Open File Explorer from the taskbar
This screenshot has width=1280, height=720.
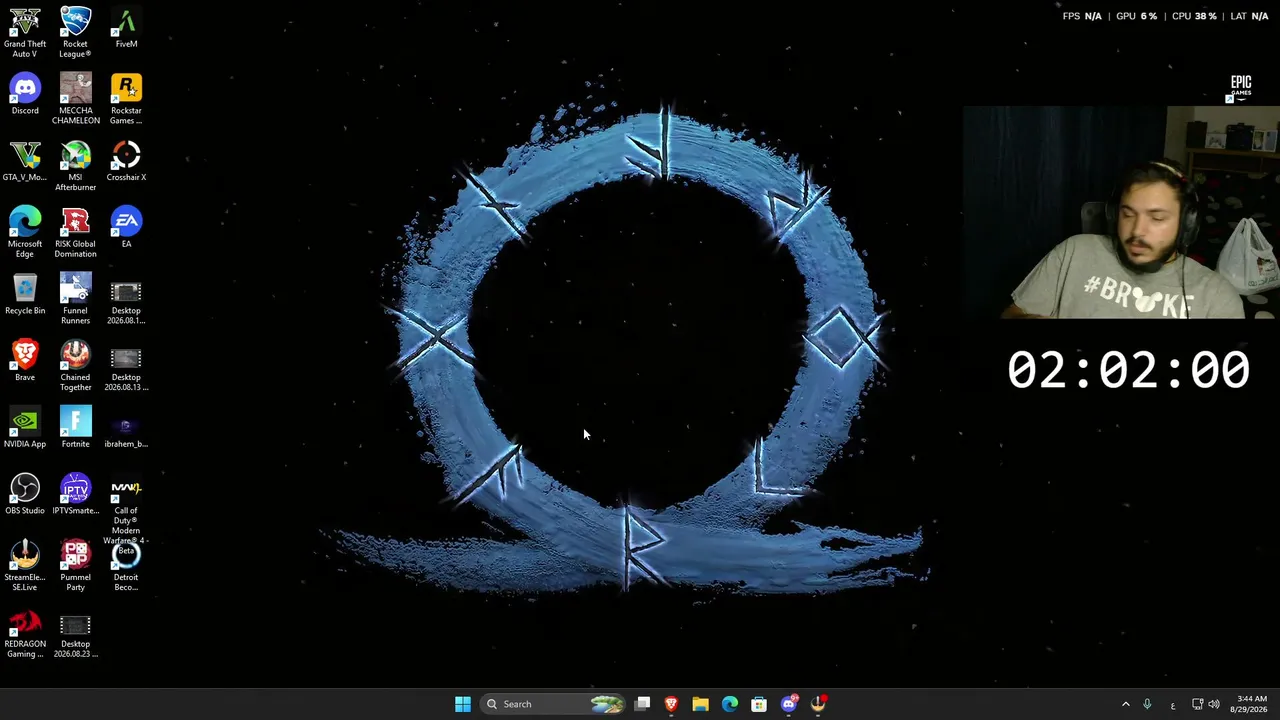click(701, 704)
